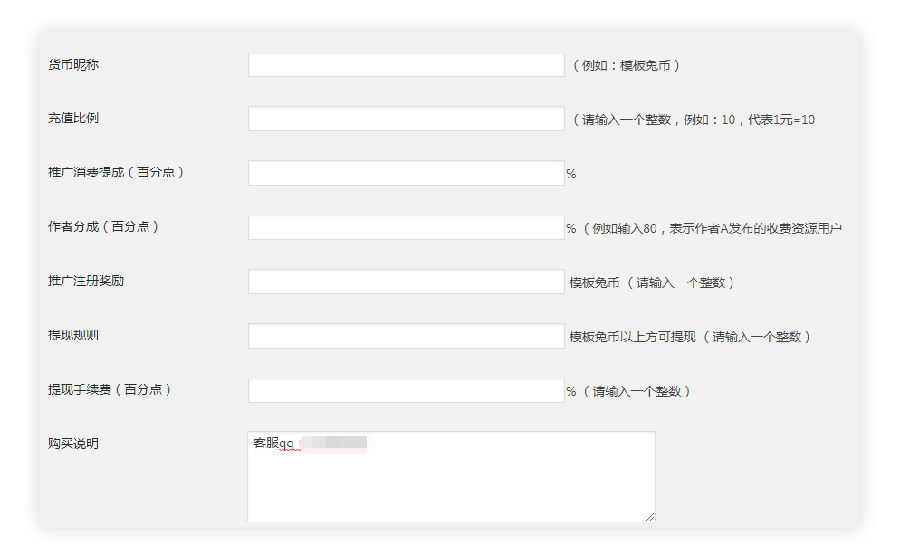Click the 推广消费提成（百分点）label
The image size is (900, 560).
click(116, 172)
